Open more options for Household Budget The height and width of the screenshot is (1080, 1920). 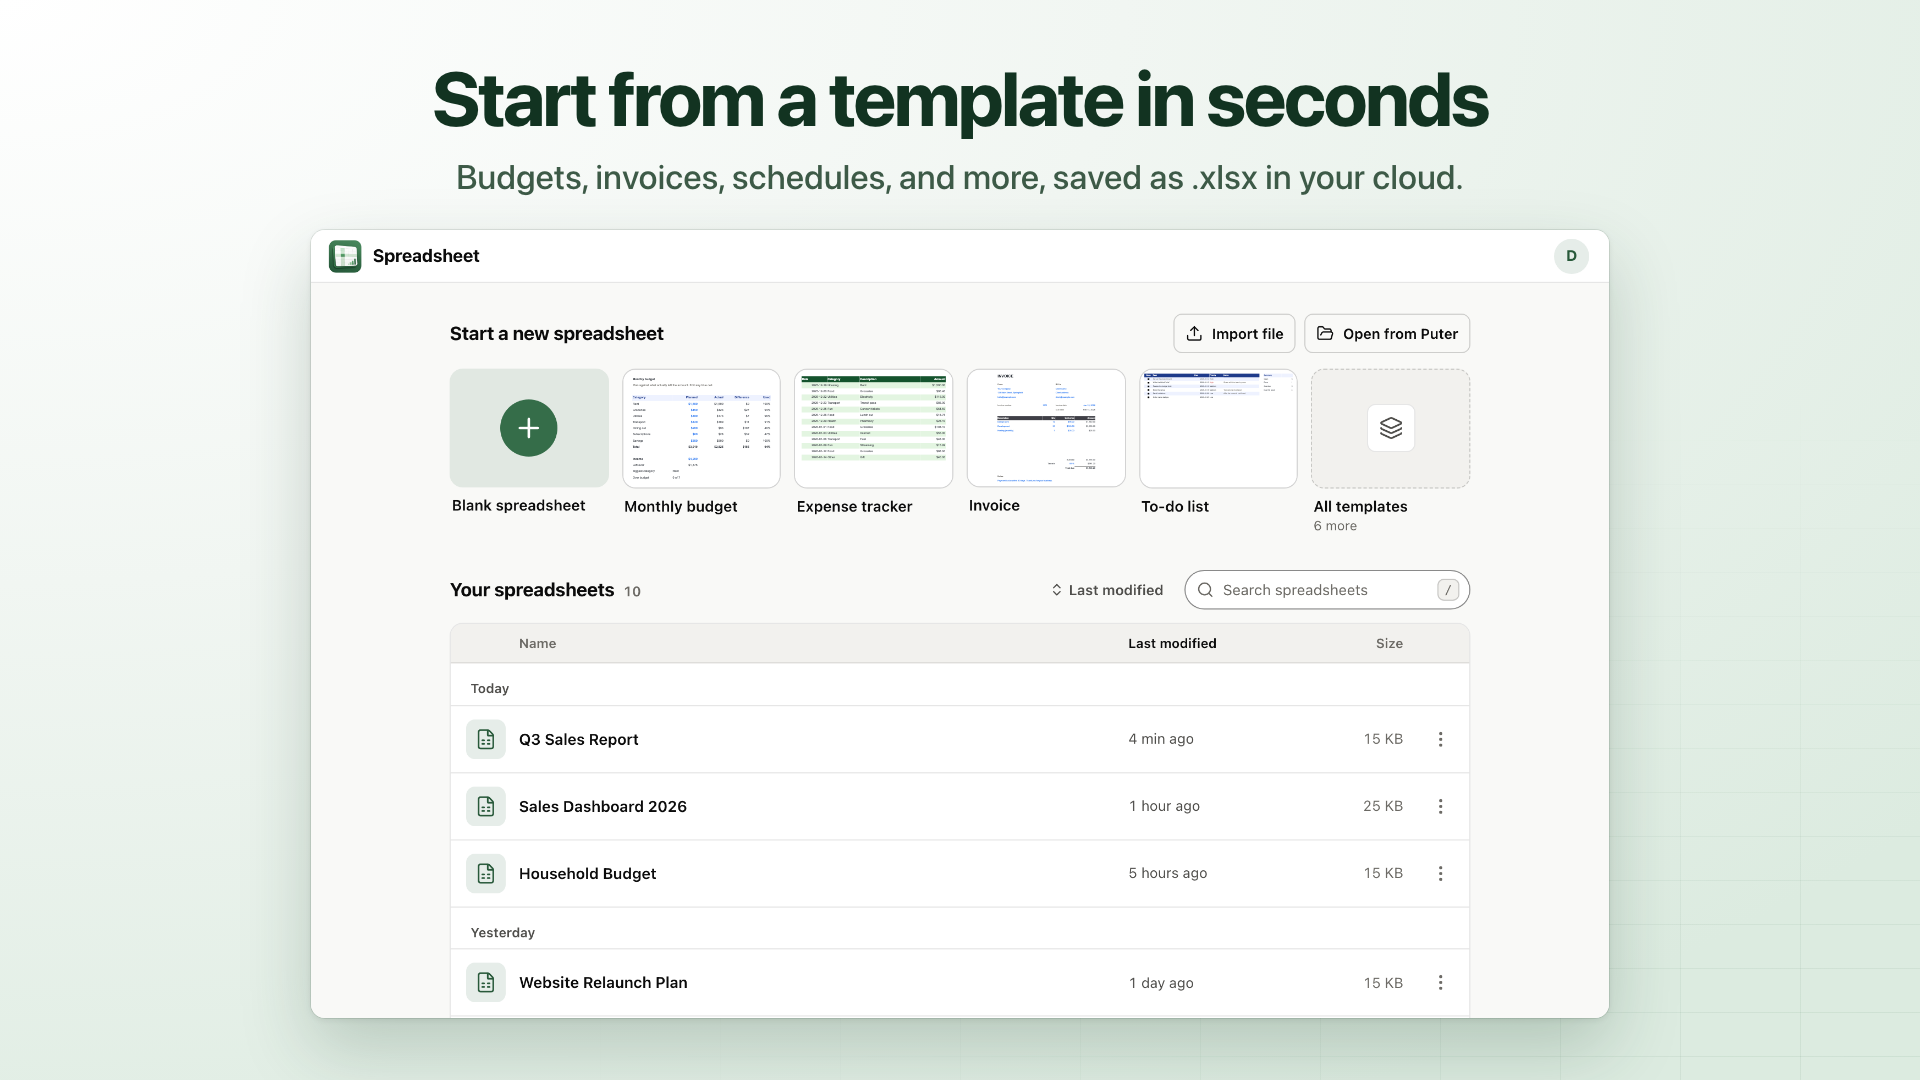pos(1440,873)
